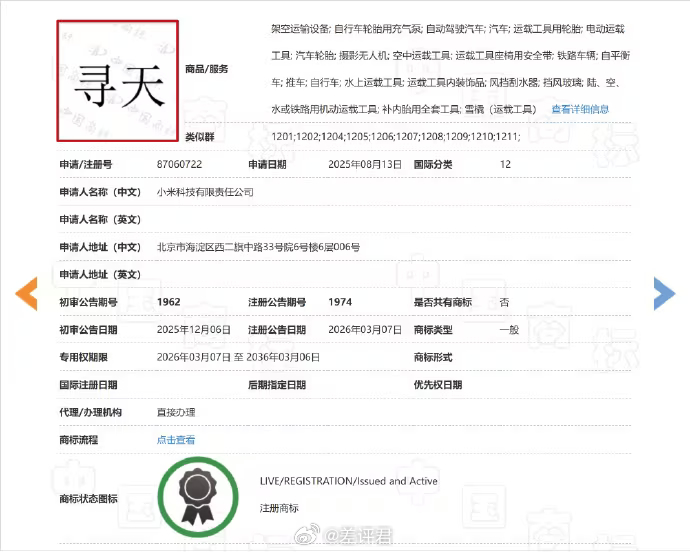Open 查看详细信息 link for goods details
Image resolution: width=690 pixels, height=553 pixels.
coord(580,110)
